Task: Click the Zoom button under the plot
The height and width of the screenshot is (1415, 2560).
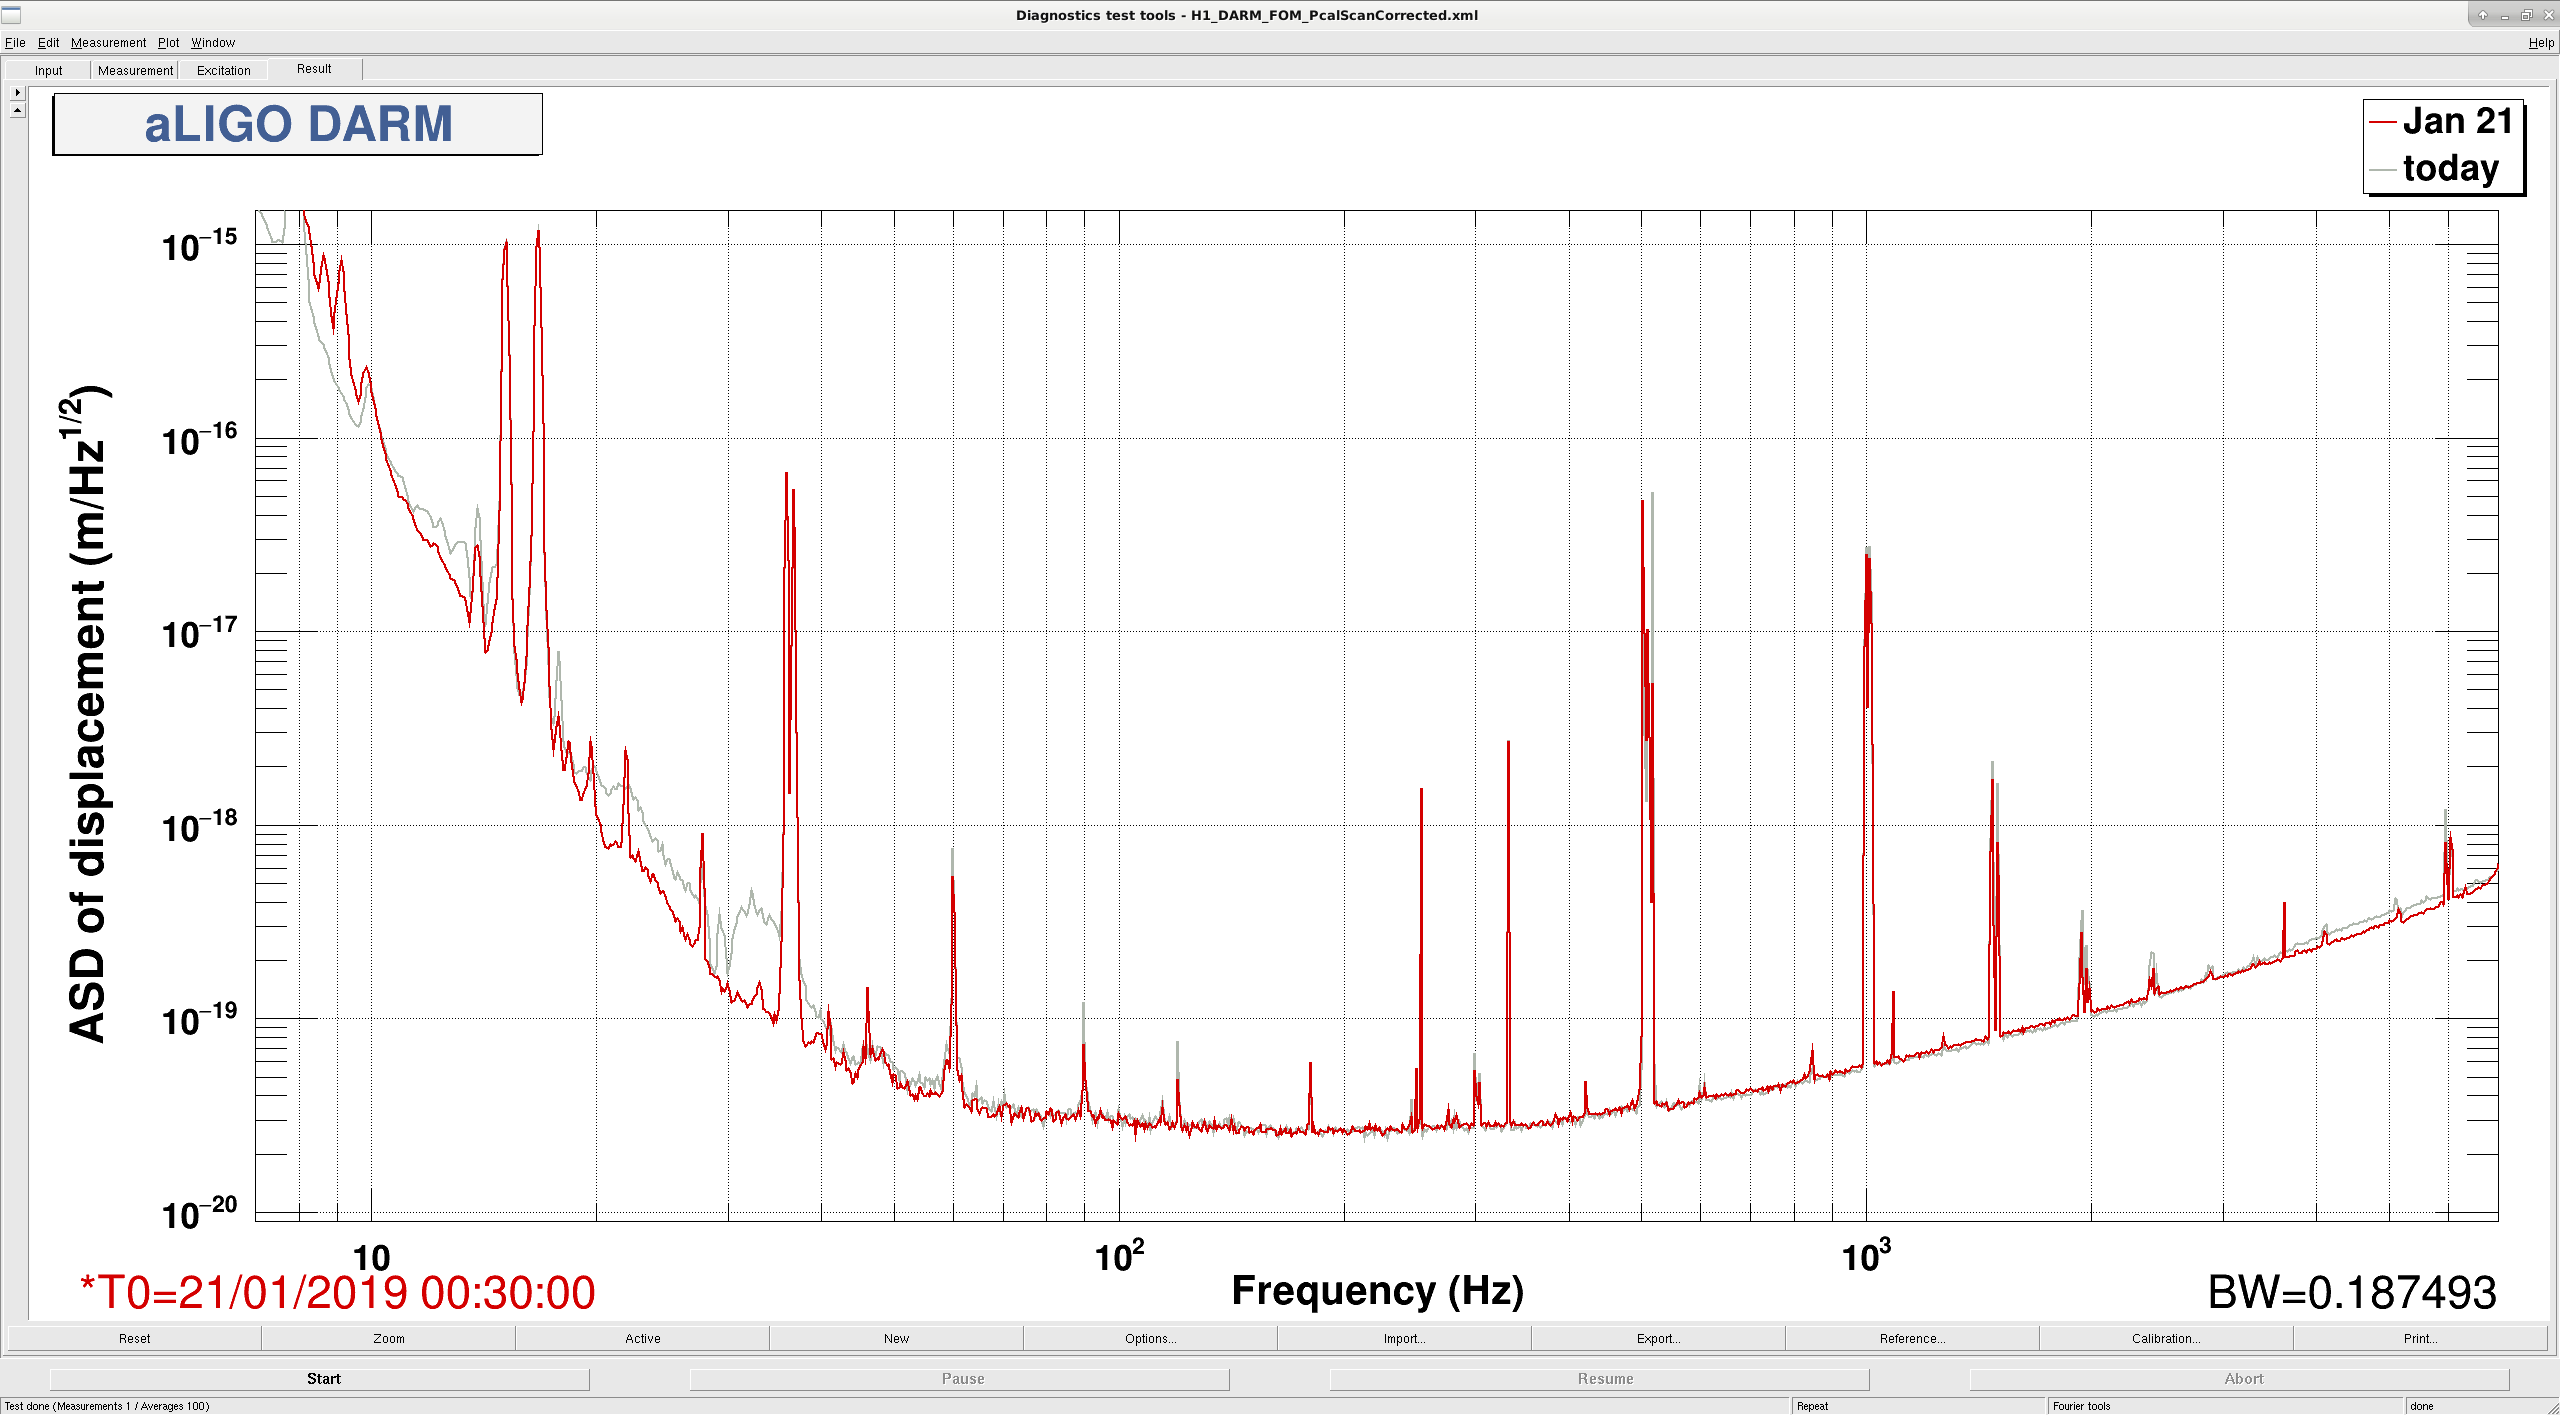Action: [x=389, y=1338]
